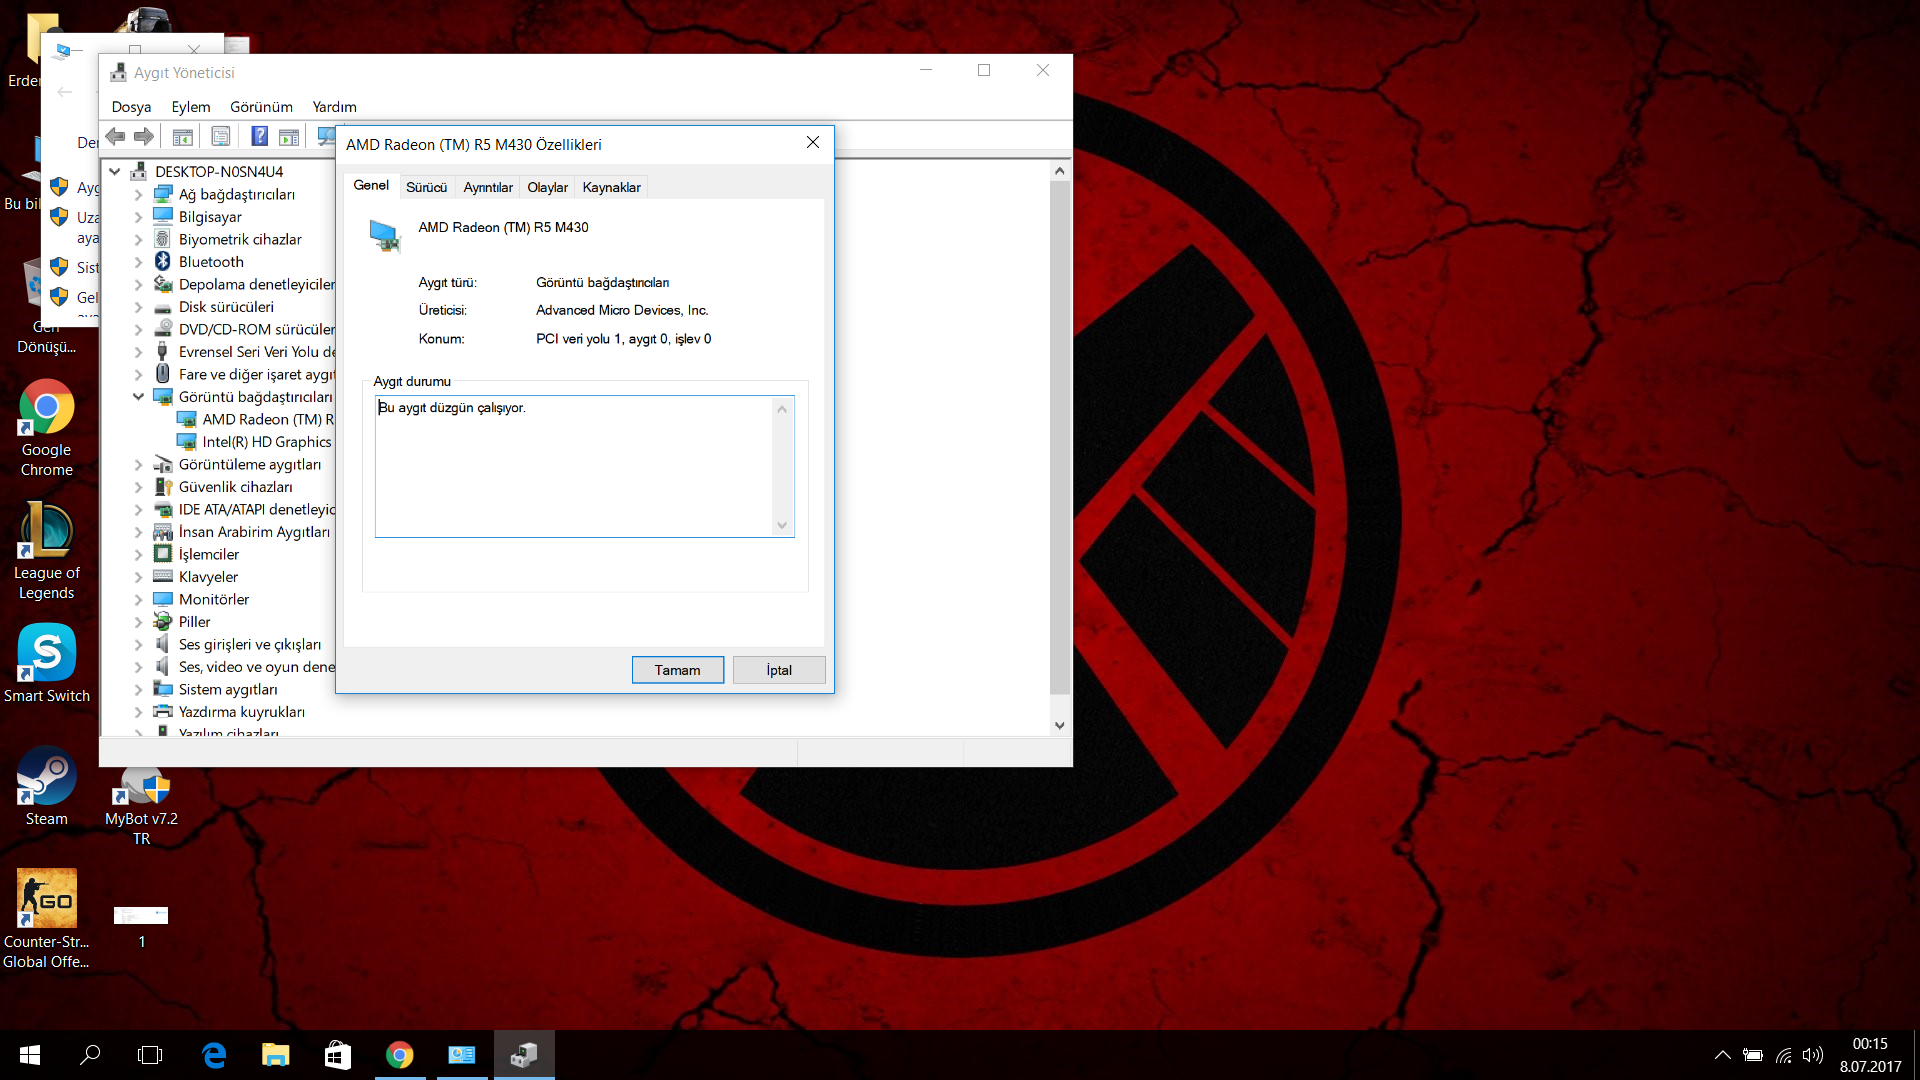
Task: Collapse the Görüntü bağdaştırıcıları node
Action: (x=138, y=397)
